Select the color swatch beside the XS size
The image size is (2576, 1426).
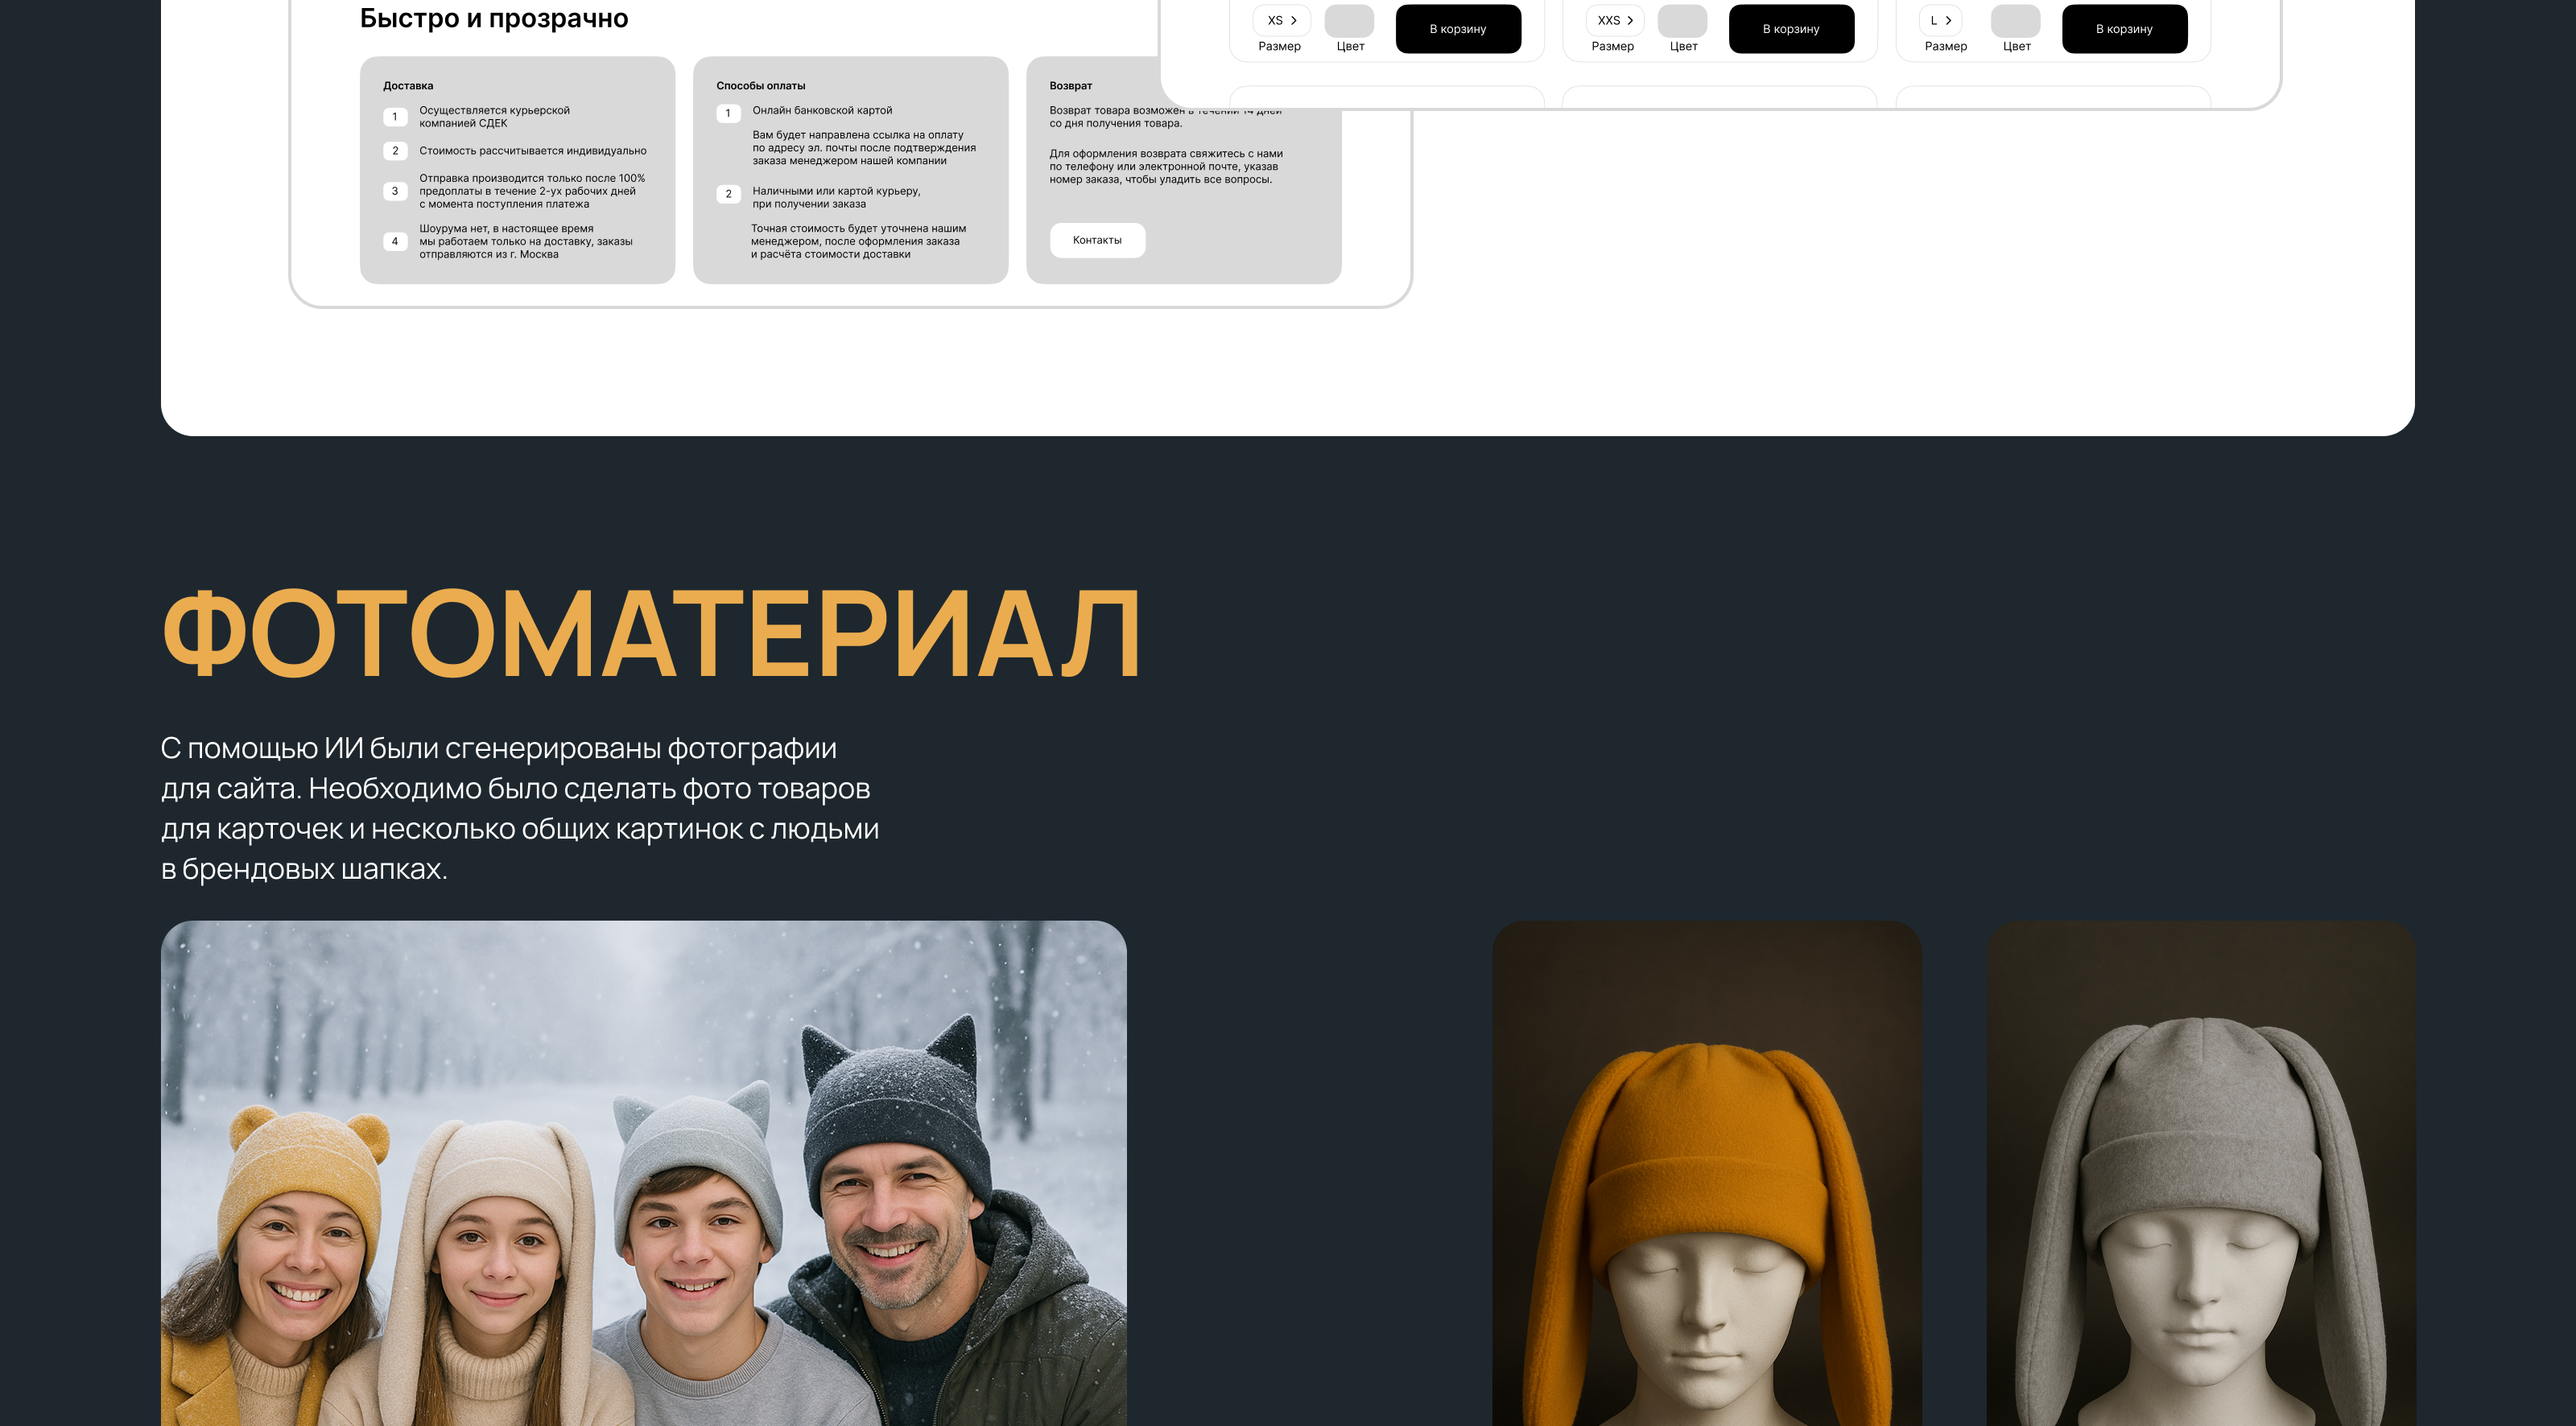pyautogui.click(x=1350, y=20)
